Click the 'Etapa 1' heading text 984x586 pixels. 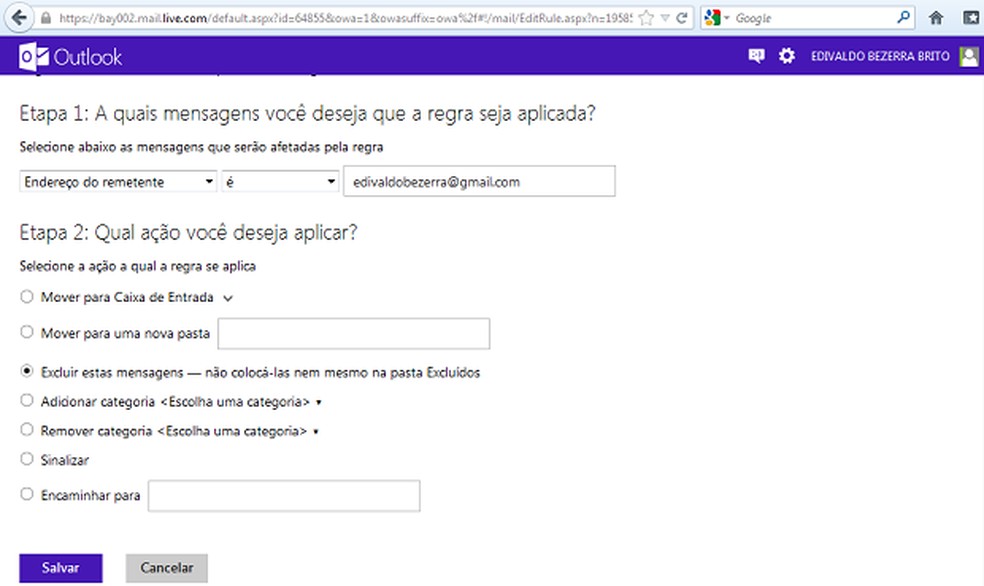pos(308,114)
